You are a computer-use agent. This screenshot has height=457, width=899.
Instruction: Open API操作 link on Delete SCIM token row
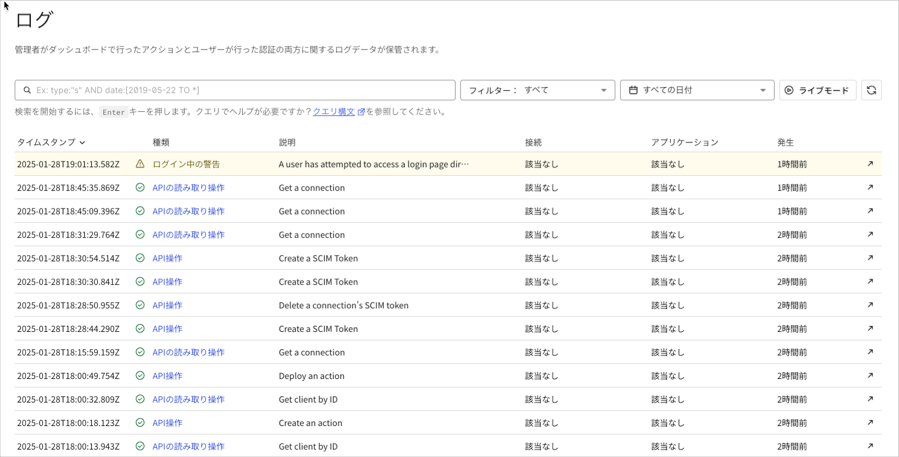[x=167, y=305]
